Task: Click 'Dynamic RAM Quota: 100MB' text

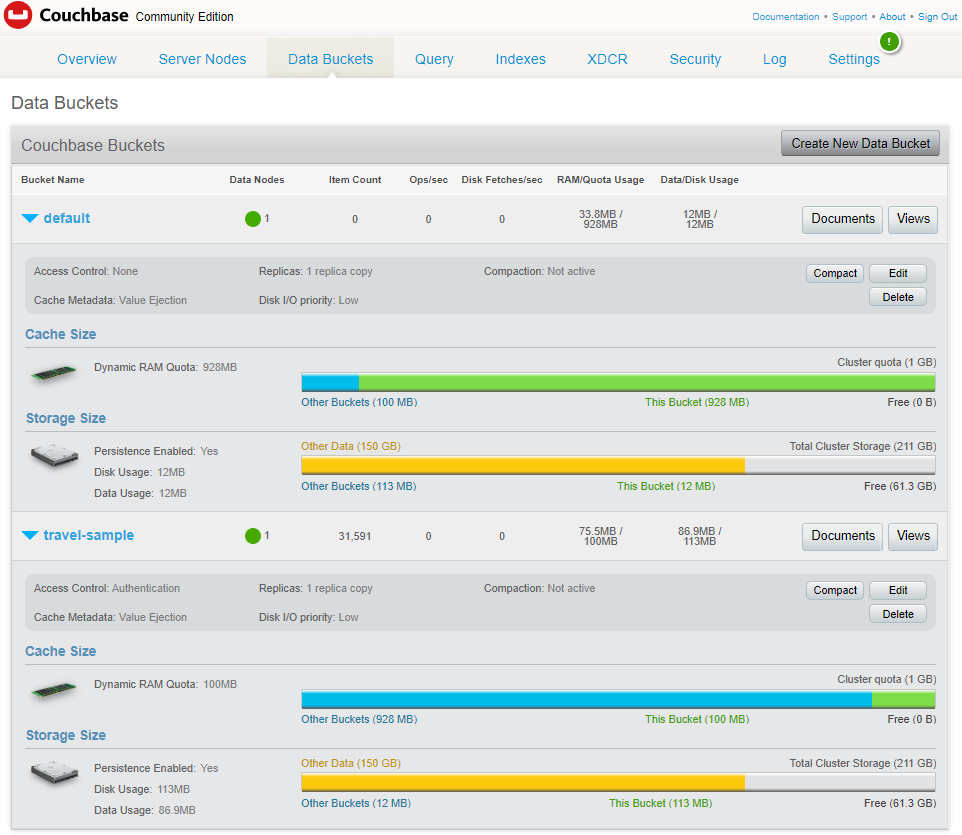Action: tap(165, 684)
